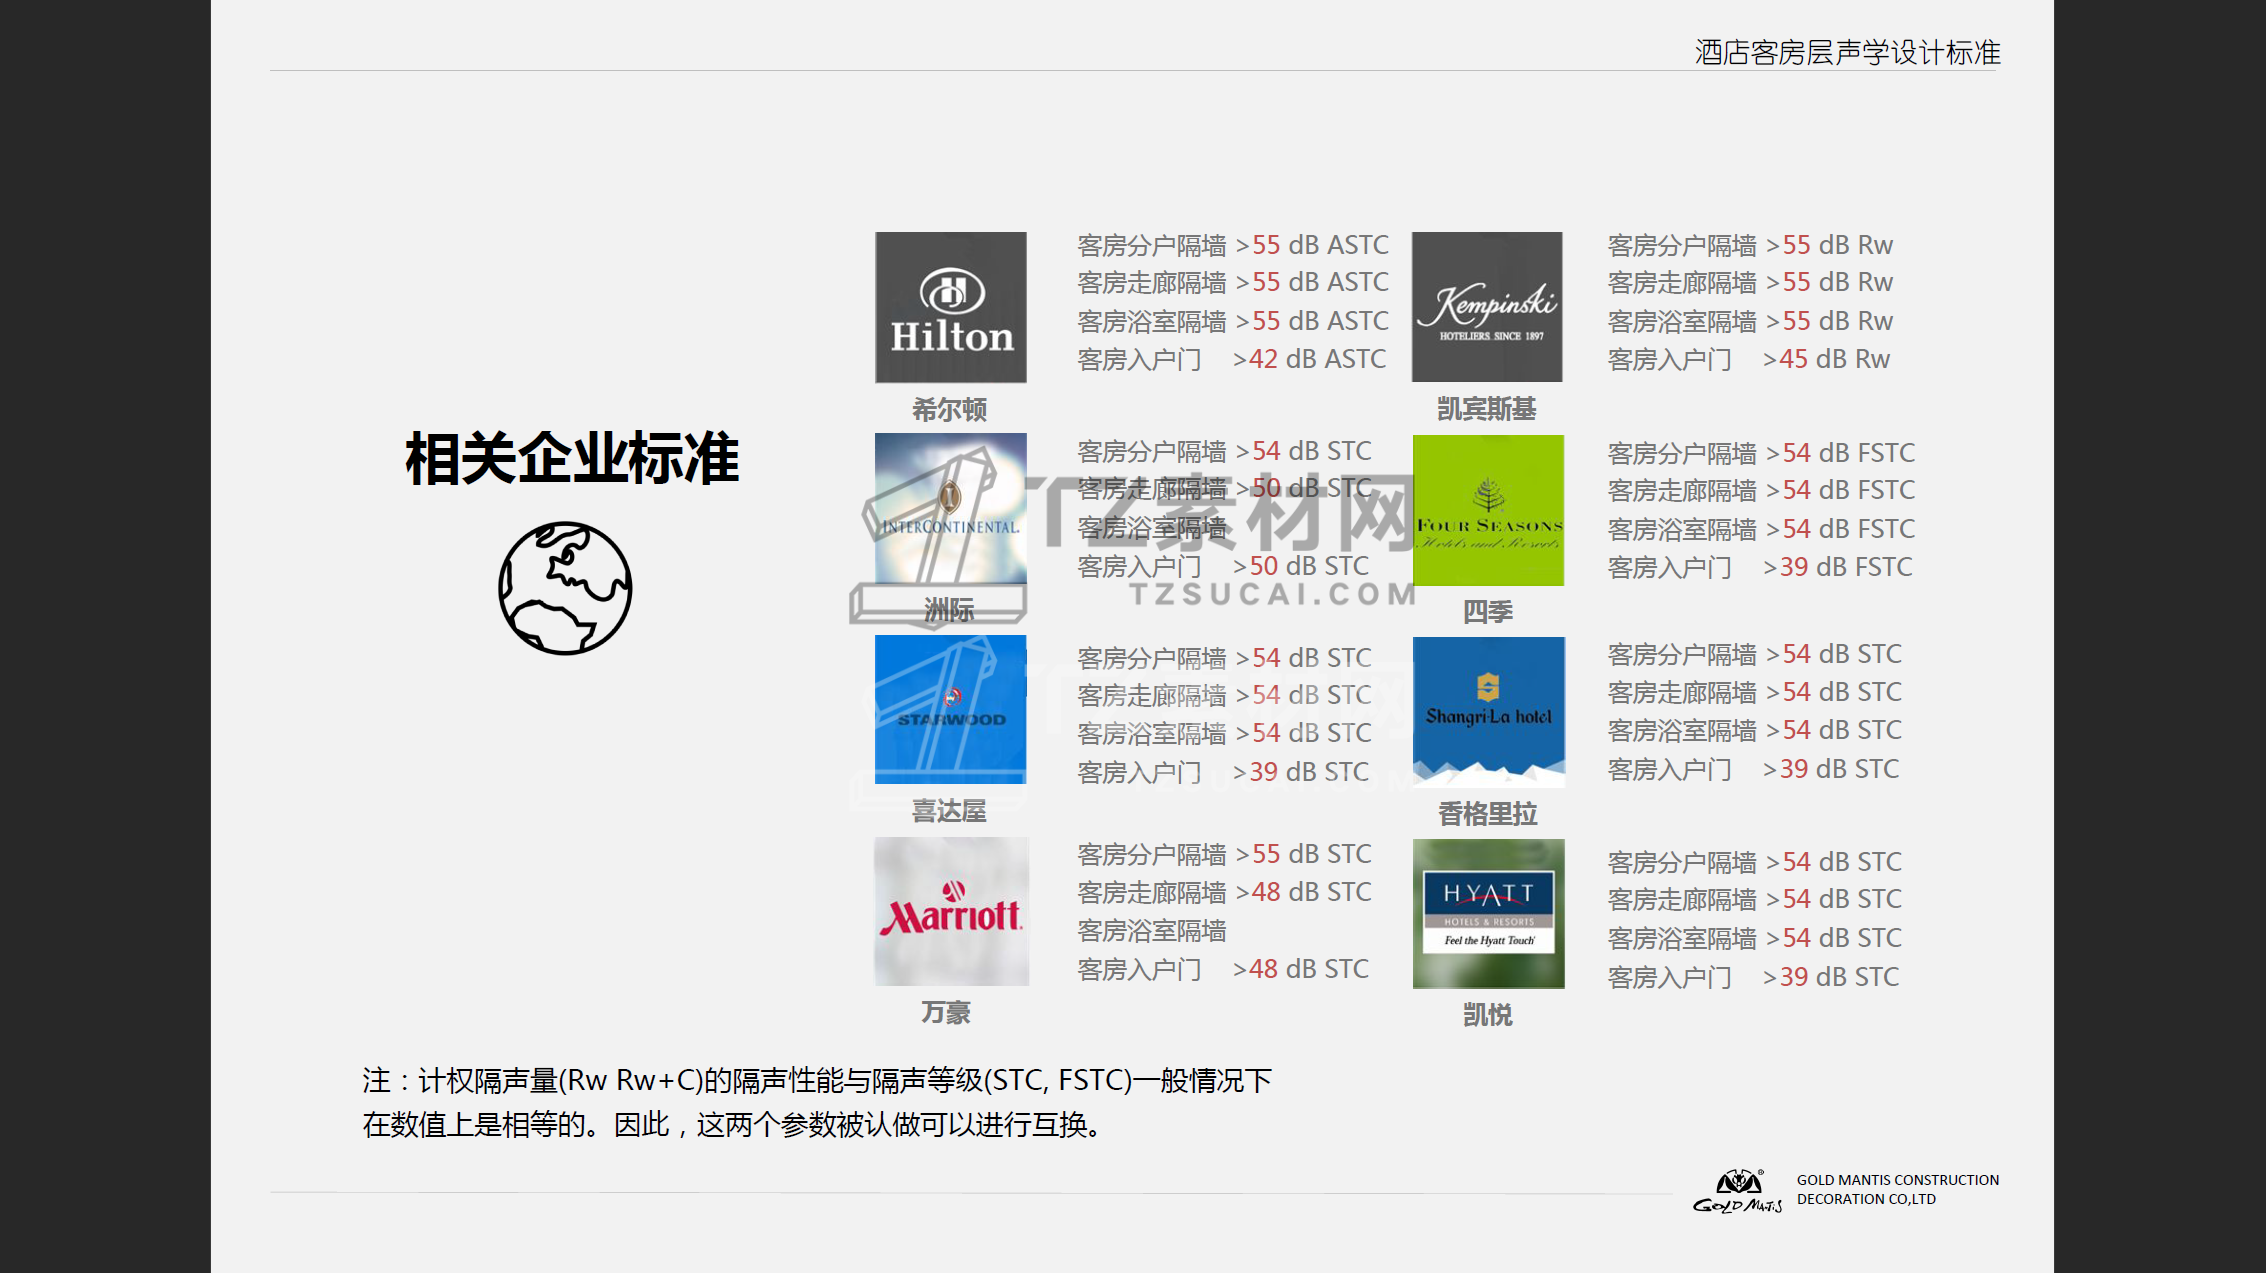Click the Four Seasons green logo
This screenshot has height=1273, width=2266.
(1487, 510)
